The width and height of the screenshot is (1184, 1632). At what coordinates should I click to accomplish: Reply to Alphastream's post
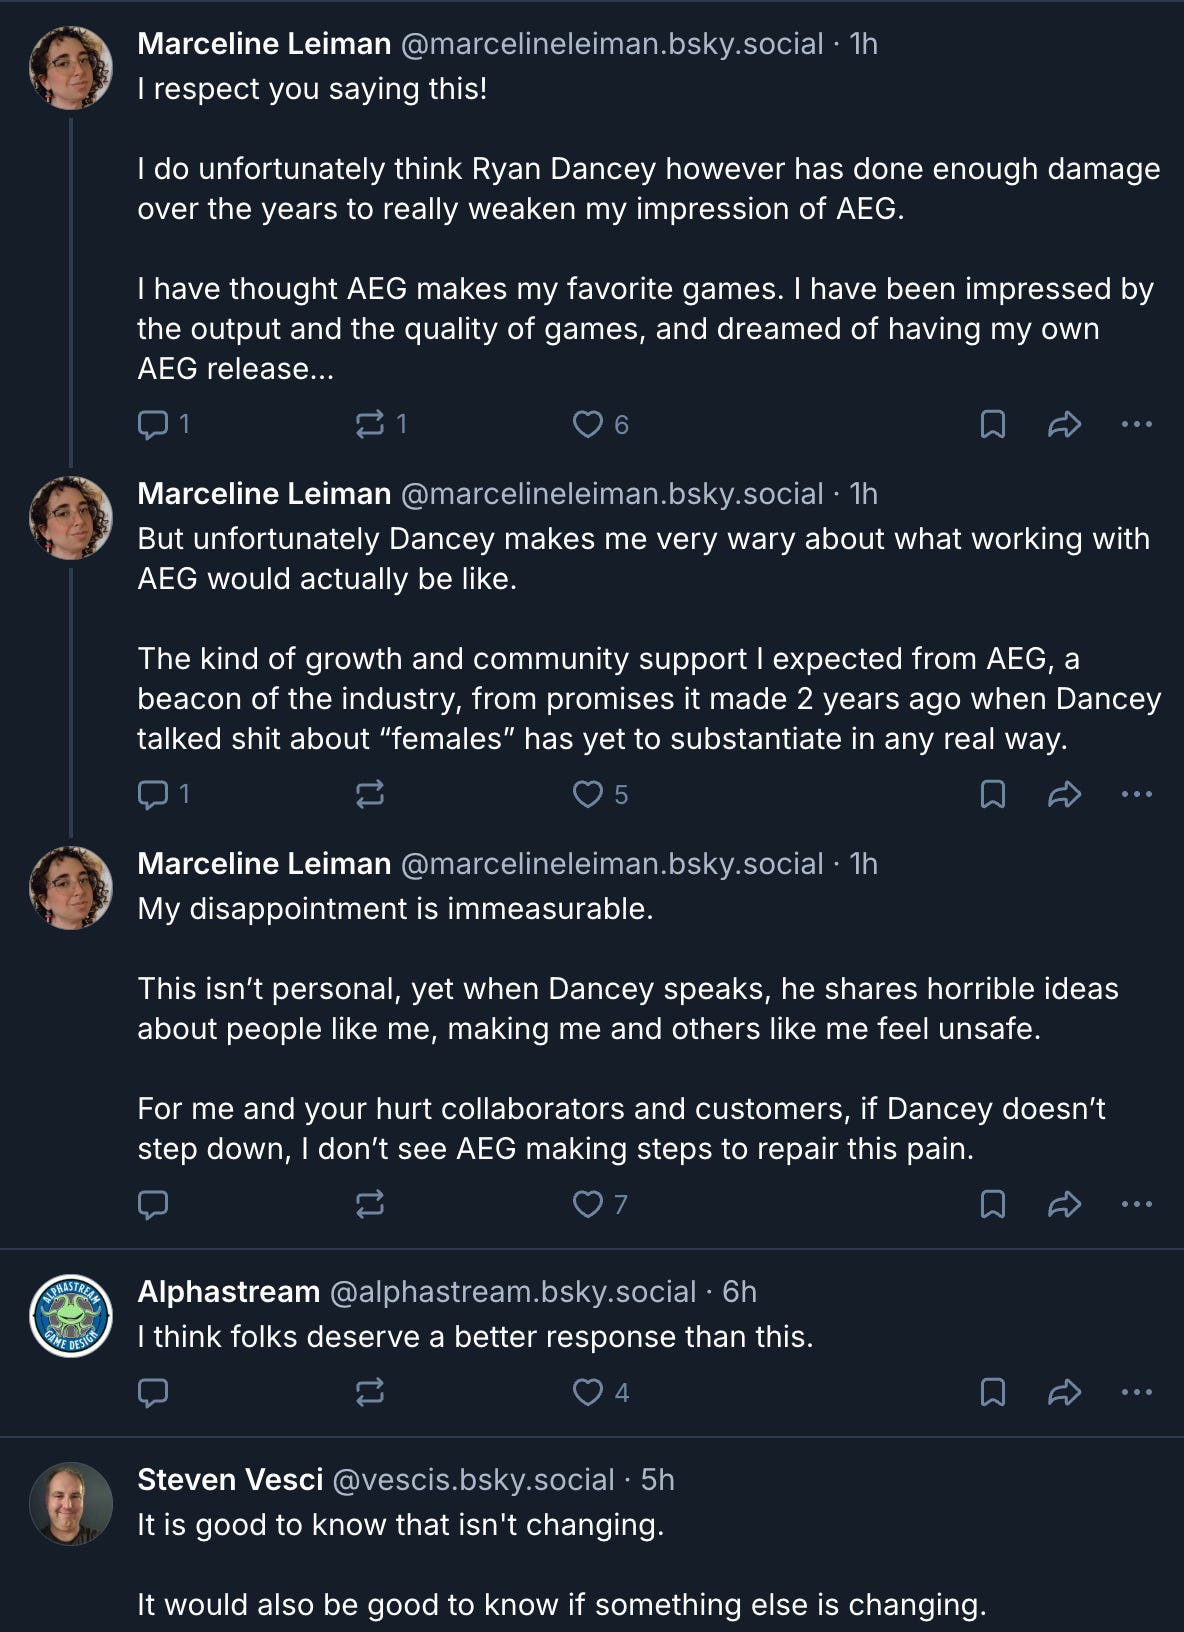[x=152, y=1392]
